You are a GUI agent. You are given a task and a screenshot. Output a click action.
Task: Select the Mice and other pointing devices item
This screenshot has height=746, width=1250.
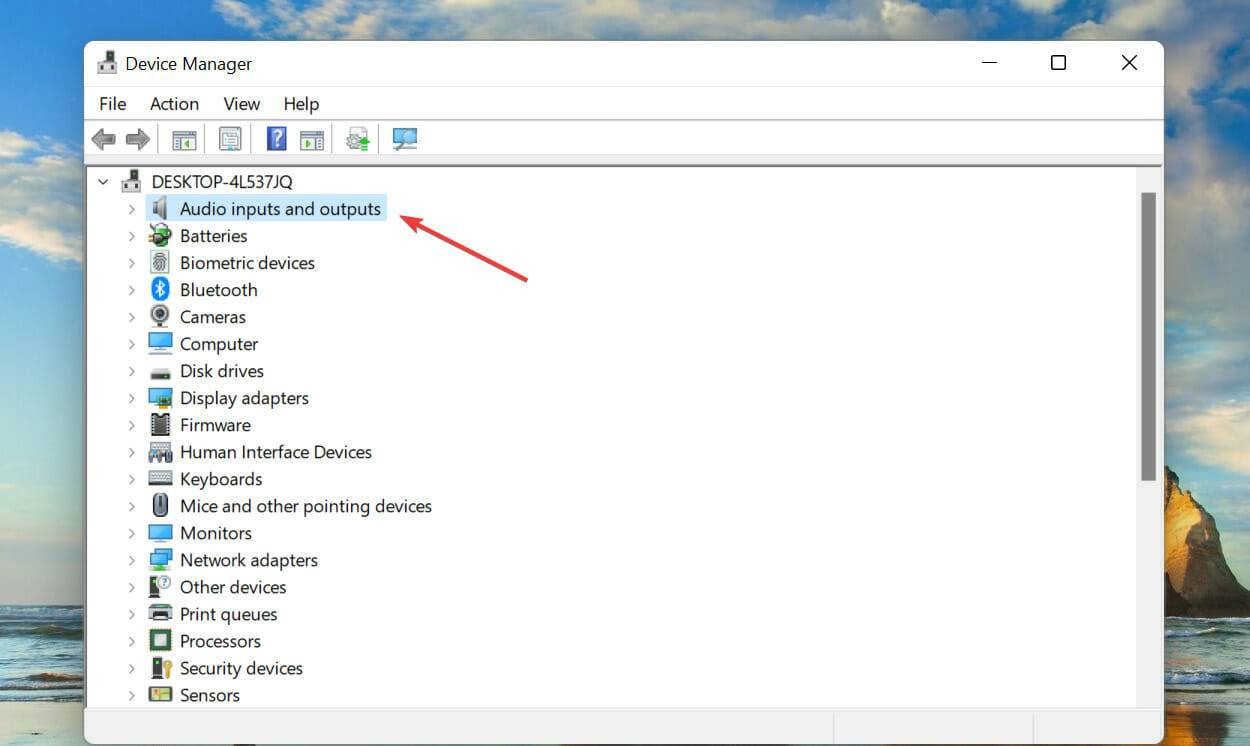tap(305, 506)
